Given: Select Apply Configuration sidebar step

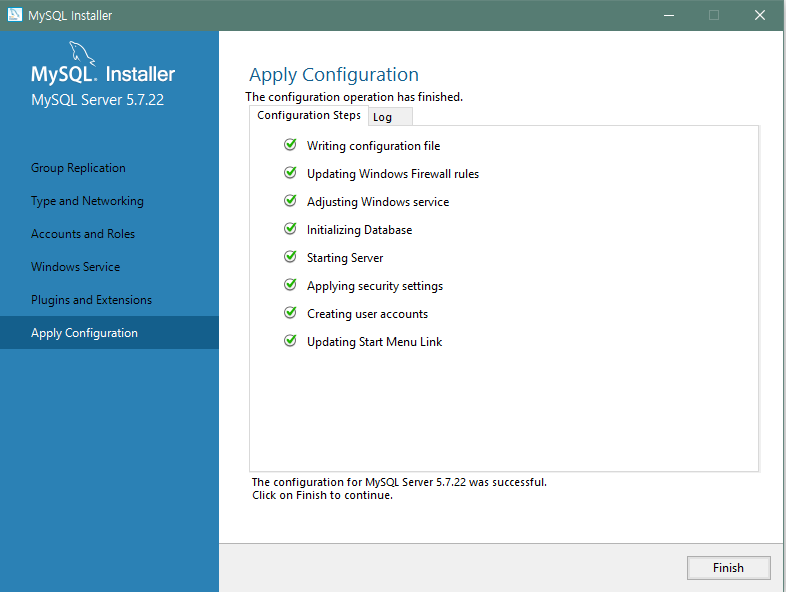Looking at the screenshot, I should tap(109, 333).
